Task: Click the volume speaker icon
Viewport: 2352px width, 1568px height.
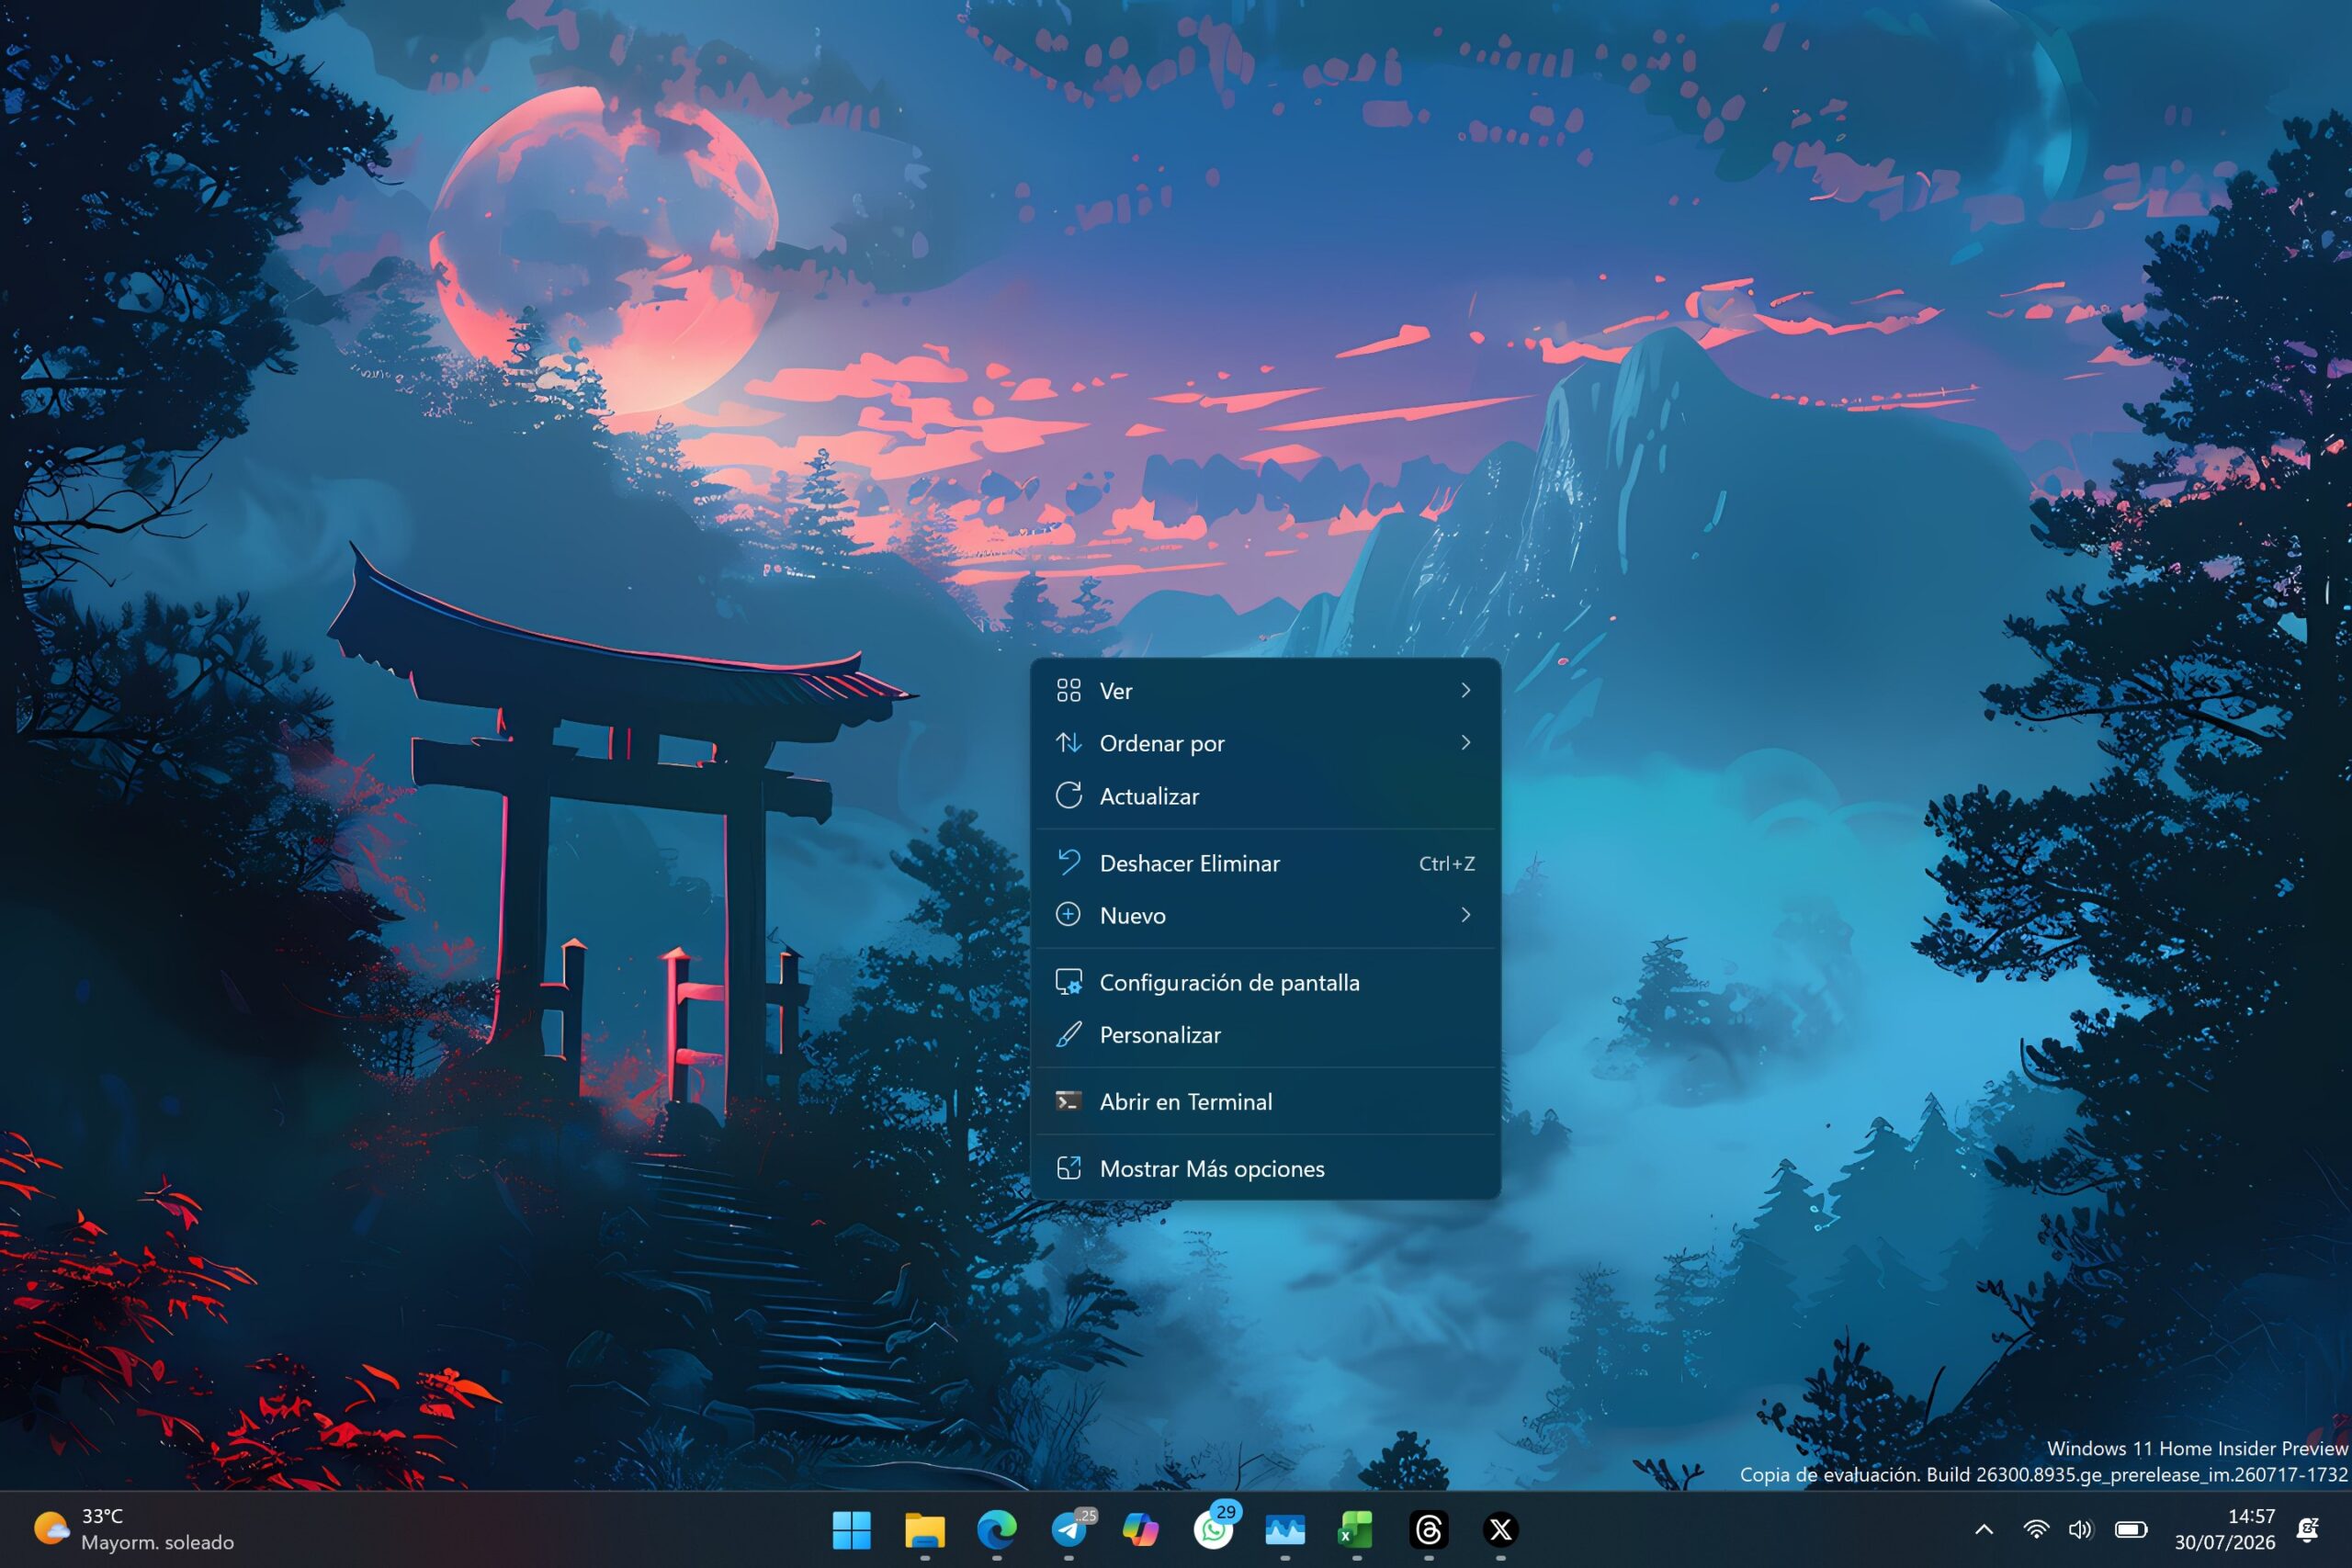Action: [2080, 1529]
